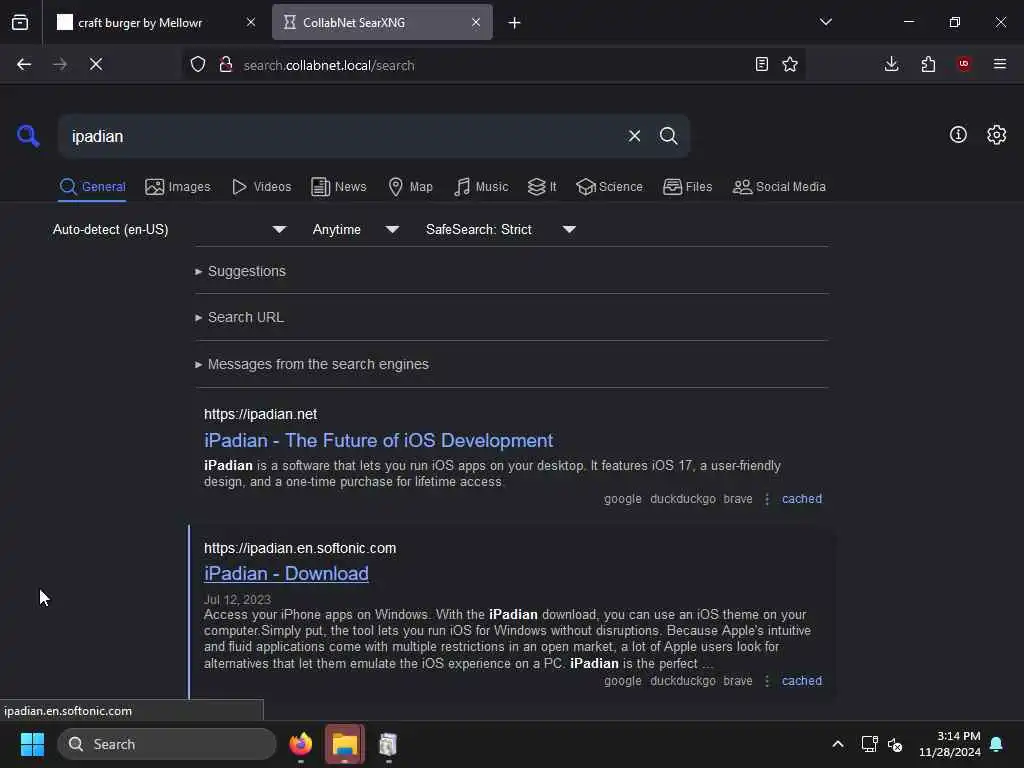Click the https://ipadian.net URL text
1024x768 pixels.
click(260, 414)
